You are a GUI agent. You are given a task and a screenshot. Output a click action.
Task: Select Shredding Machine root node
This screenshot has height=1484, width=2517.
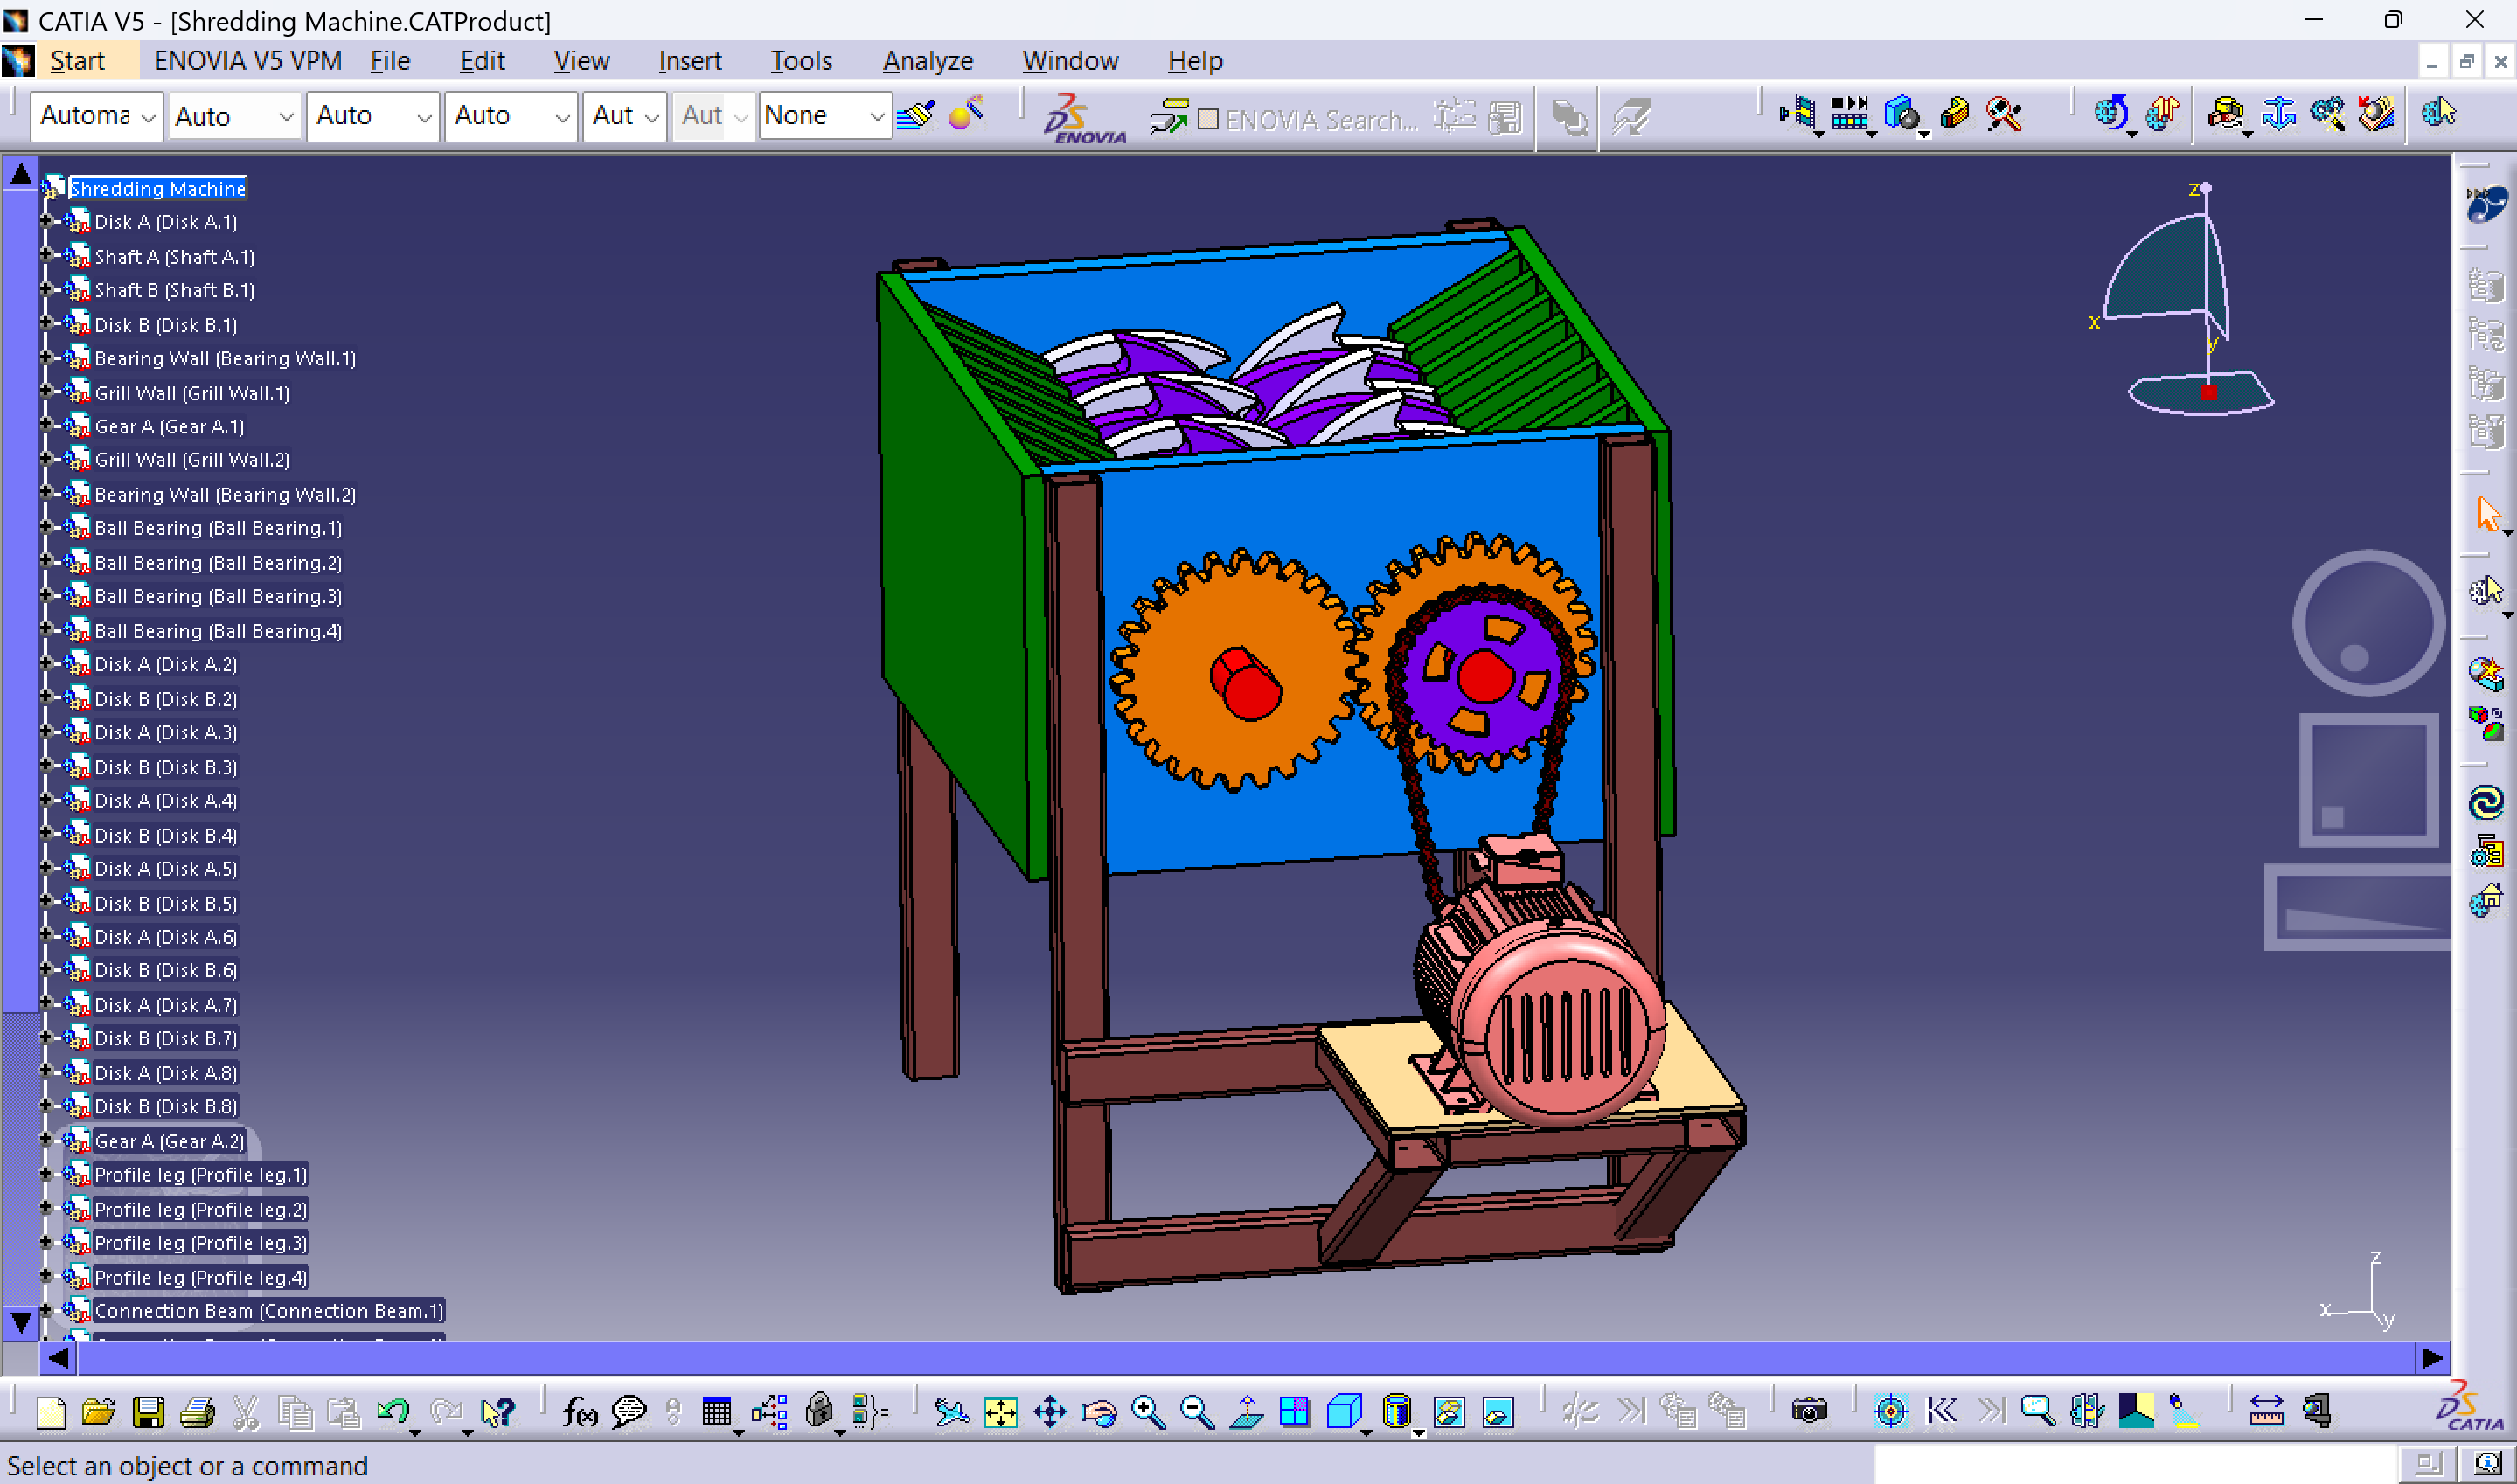(x=157, y=188)
